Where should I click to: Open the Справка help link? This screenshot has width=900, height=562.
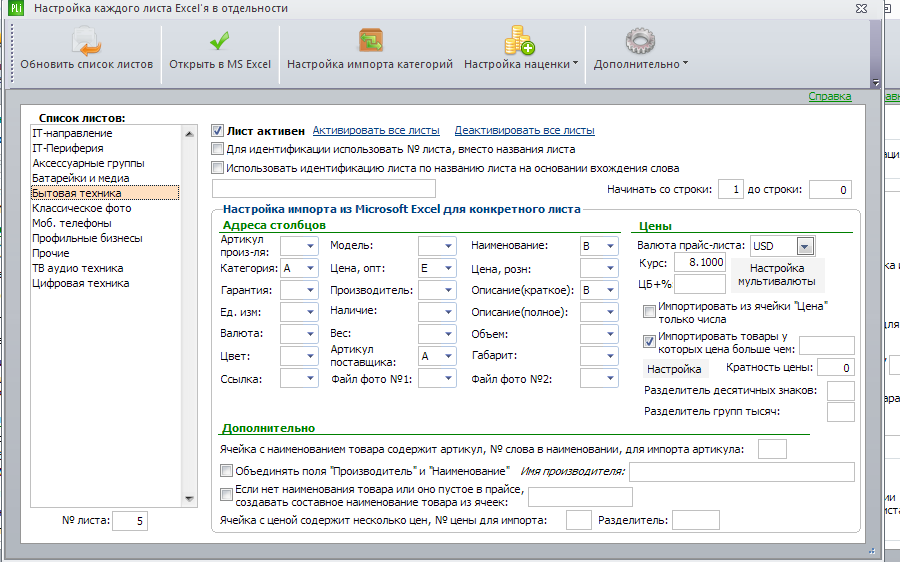(x=829, y=96)
